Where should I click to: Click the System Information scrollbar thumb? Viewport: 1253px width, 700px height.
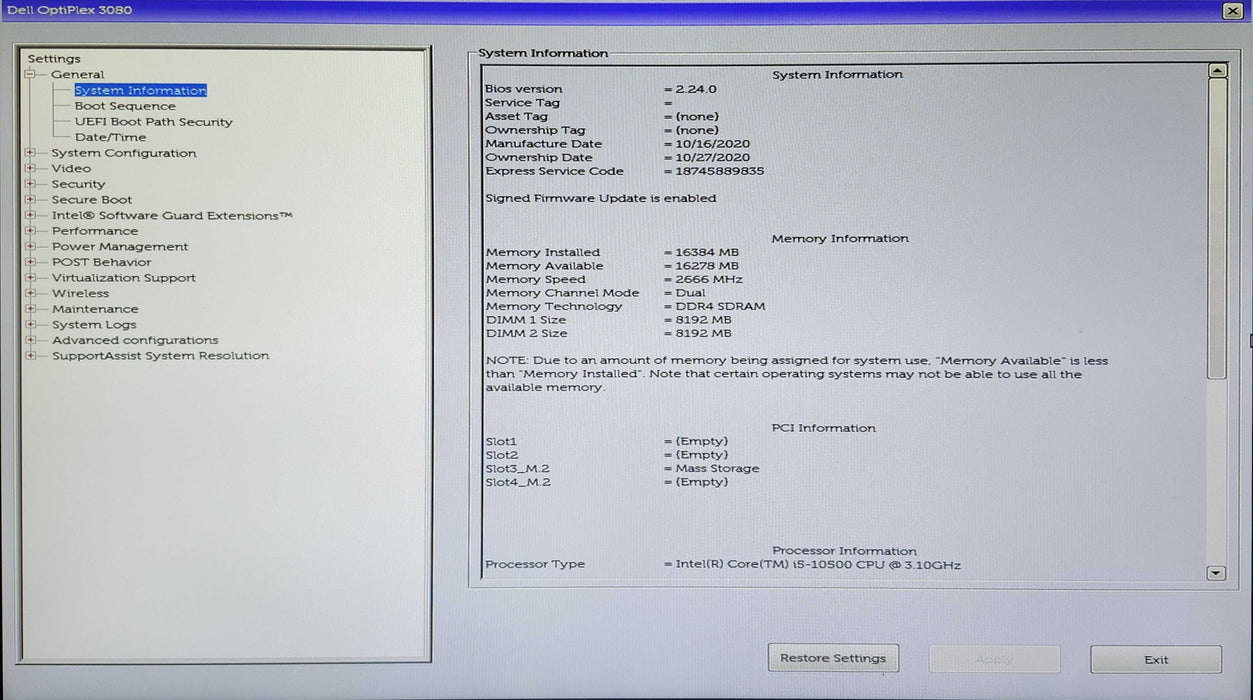1217,229
